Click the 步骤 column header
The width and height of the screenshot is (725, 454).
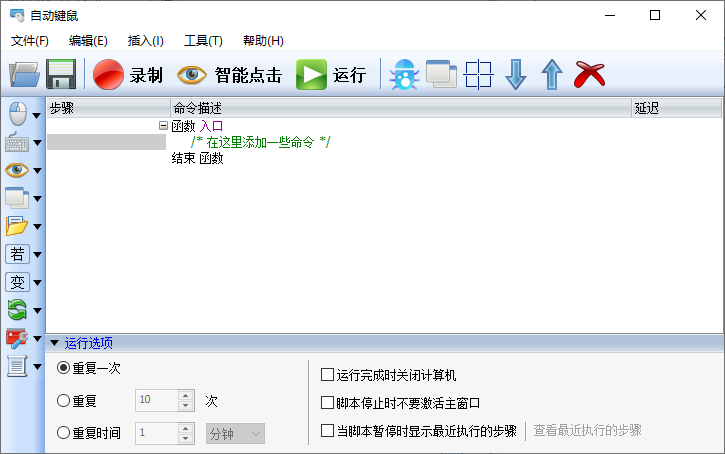click(108, 108)
